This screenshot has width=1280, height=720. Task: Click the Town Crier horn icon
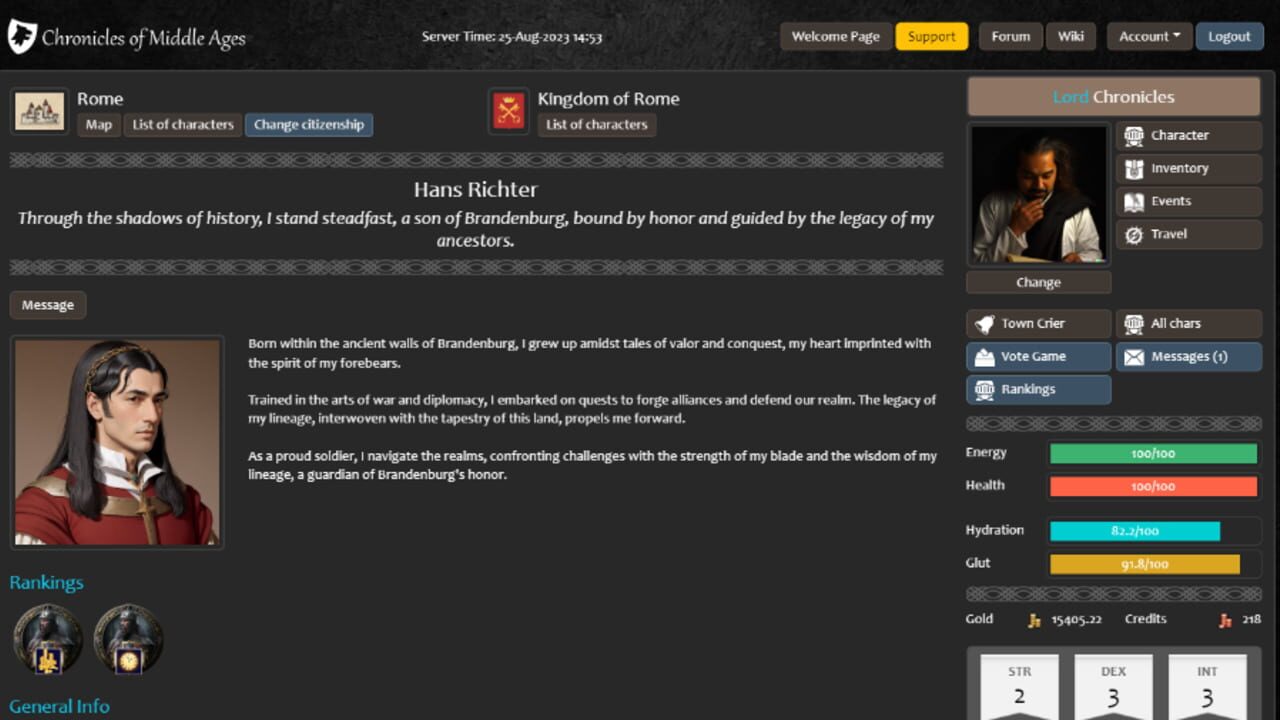pos(985,323)
